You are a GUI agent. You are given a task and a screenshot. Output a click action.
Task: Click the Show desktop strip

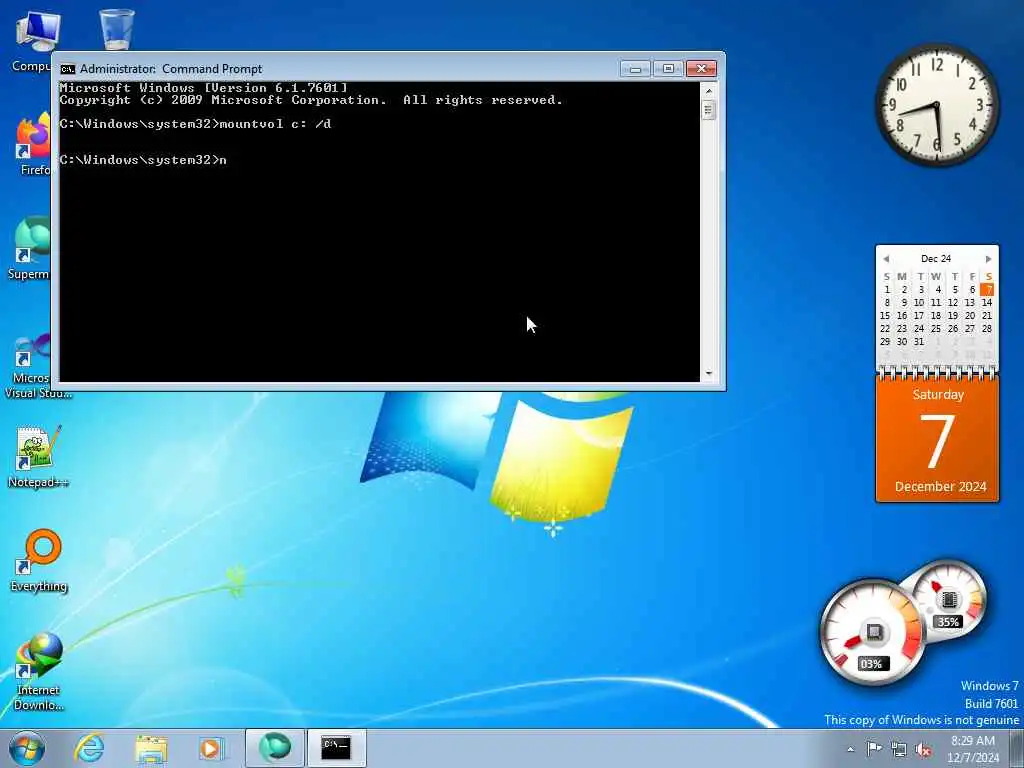click(x=1016, y=748)
